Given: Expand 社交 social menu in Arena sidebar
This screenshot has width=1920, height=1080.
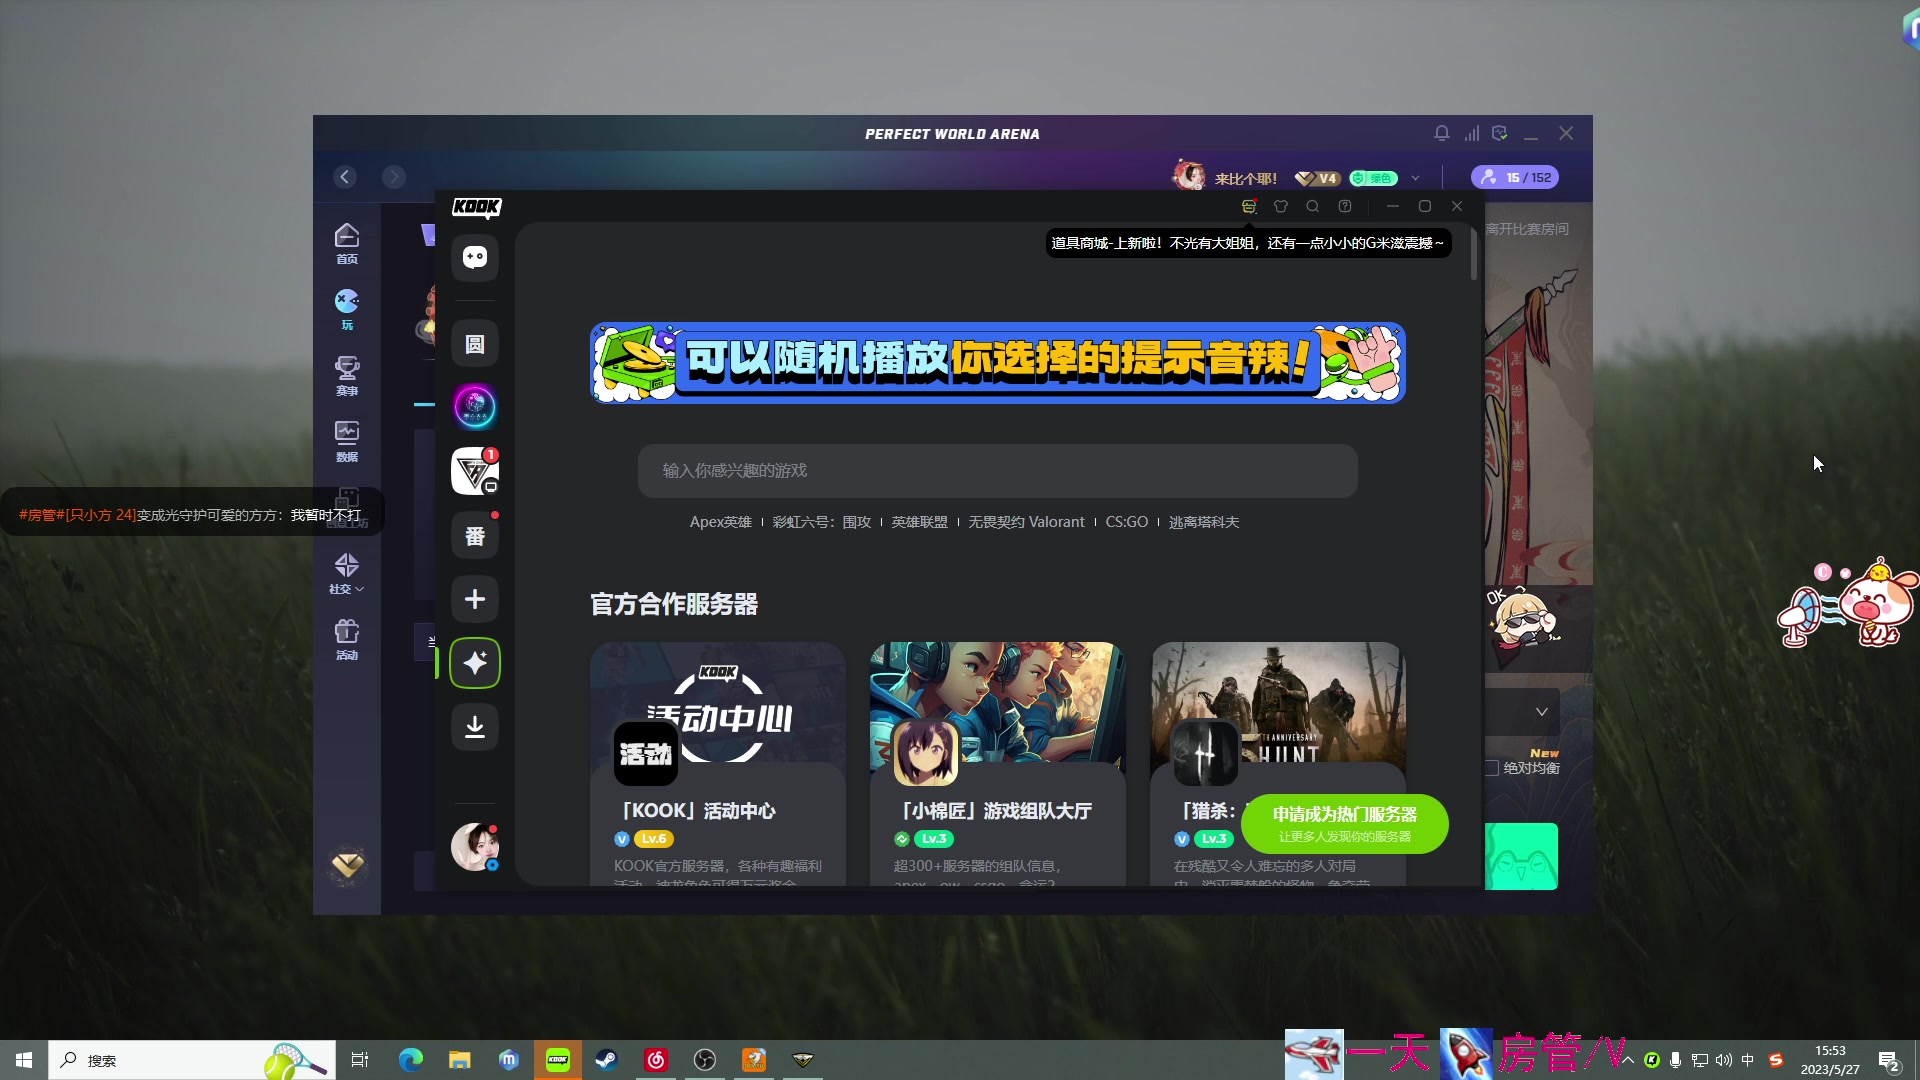Looking at the screenshot, I should pos(347,573).
